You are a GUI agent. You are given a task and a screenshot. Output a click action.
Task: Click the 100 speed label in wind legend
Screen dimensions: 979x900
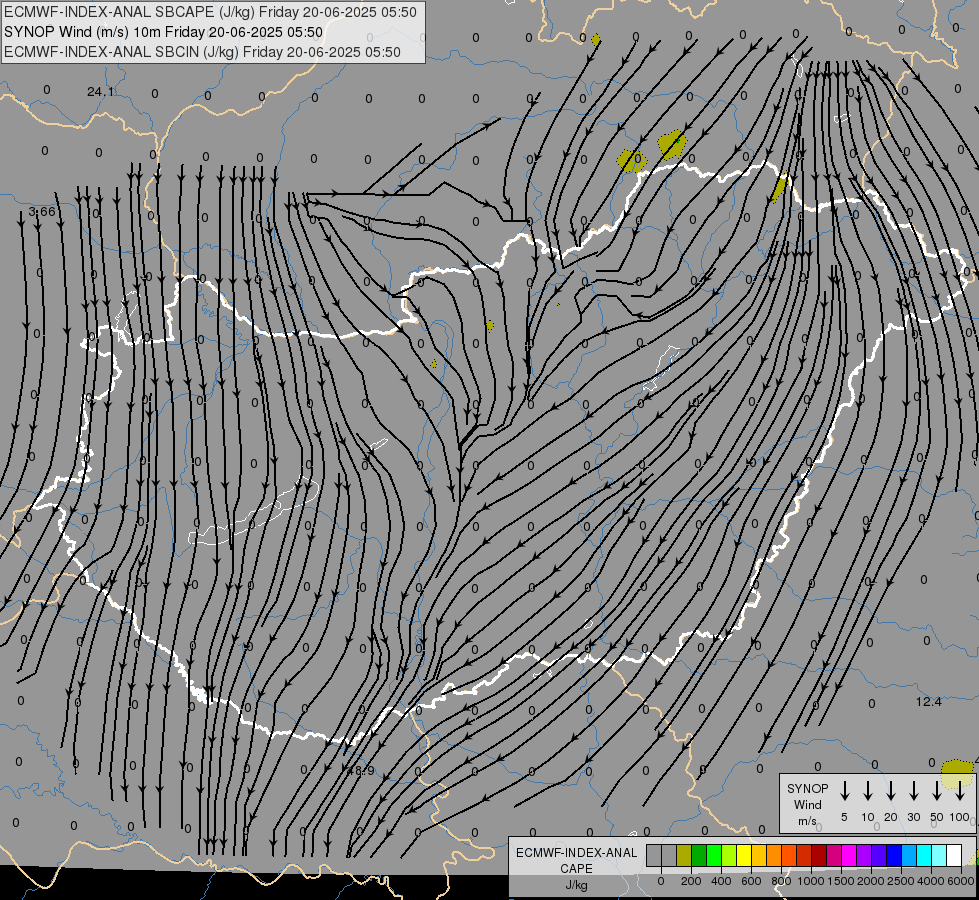pyautogui.click(x=960, y=817)
